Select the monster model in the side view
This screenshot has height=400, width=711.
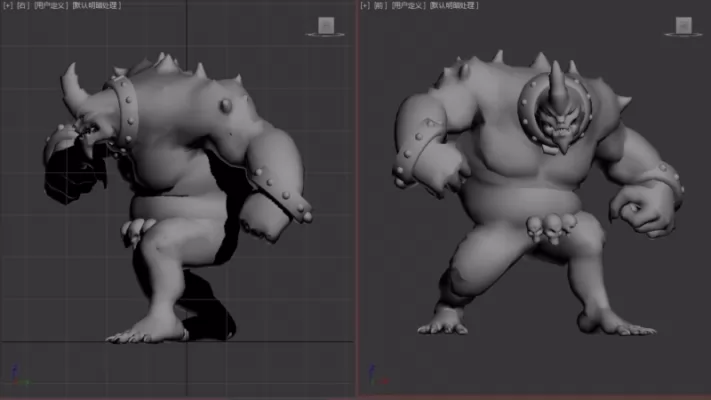coord(177,200)
